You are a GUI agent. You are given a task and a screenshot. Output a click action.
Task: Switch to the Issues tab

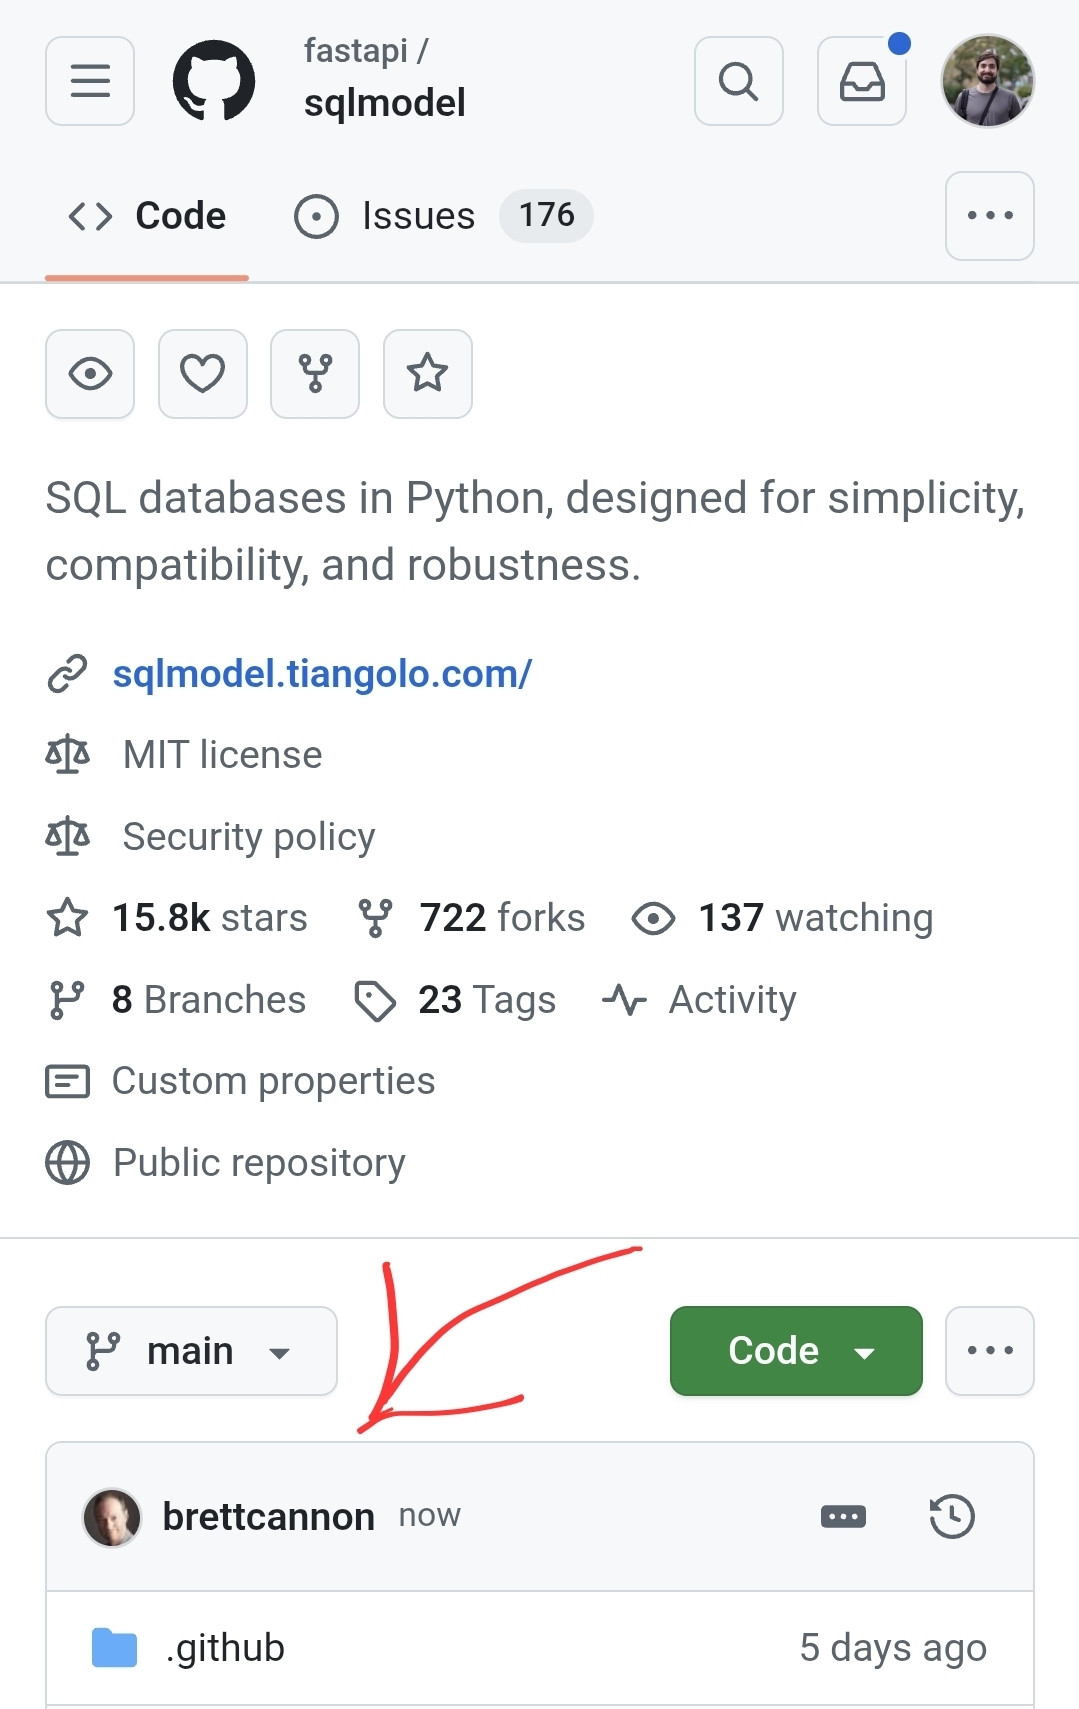[x=443, y=216]
